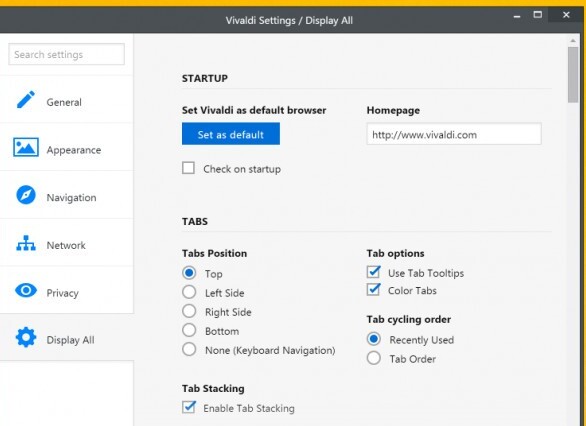This screenshot has height=426, width=586.
Task: Minimize the settings window
Action: click(517, 16)
